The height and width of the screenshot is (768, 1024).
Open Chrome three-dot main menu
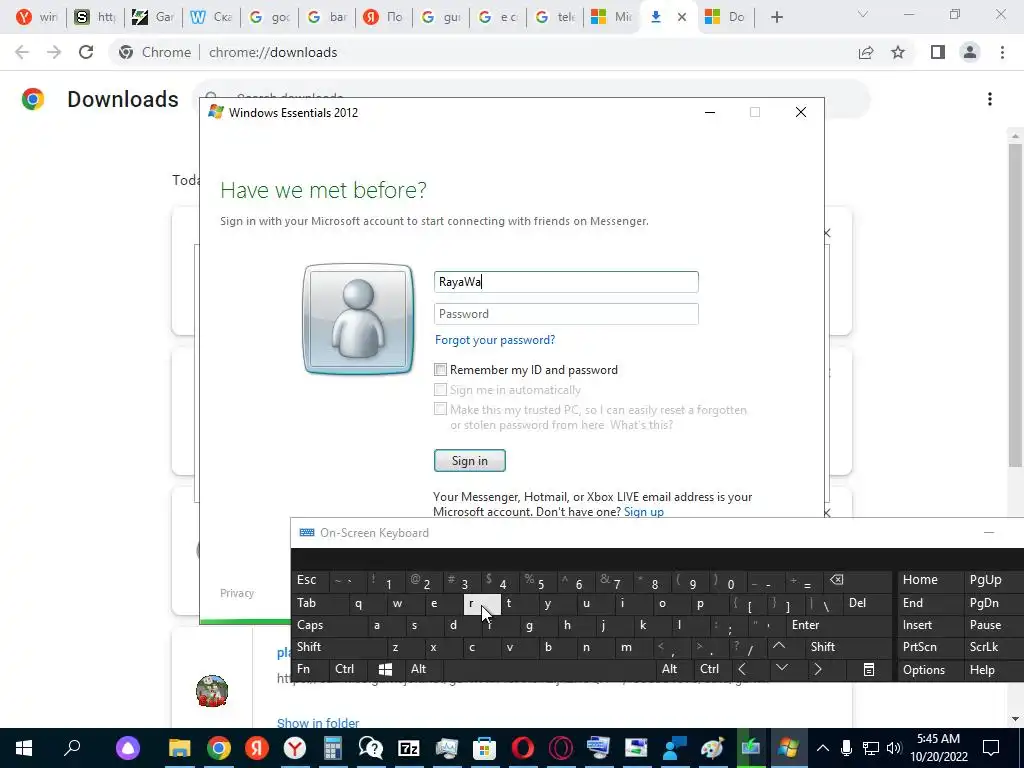[x=1002, y=52]
